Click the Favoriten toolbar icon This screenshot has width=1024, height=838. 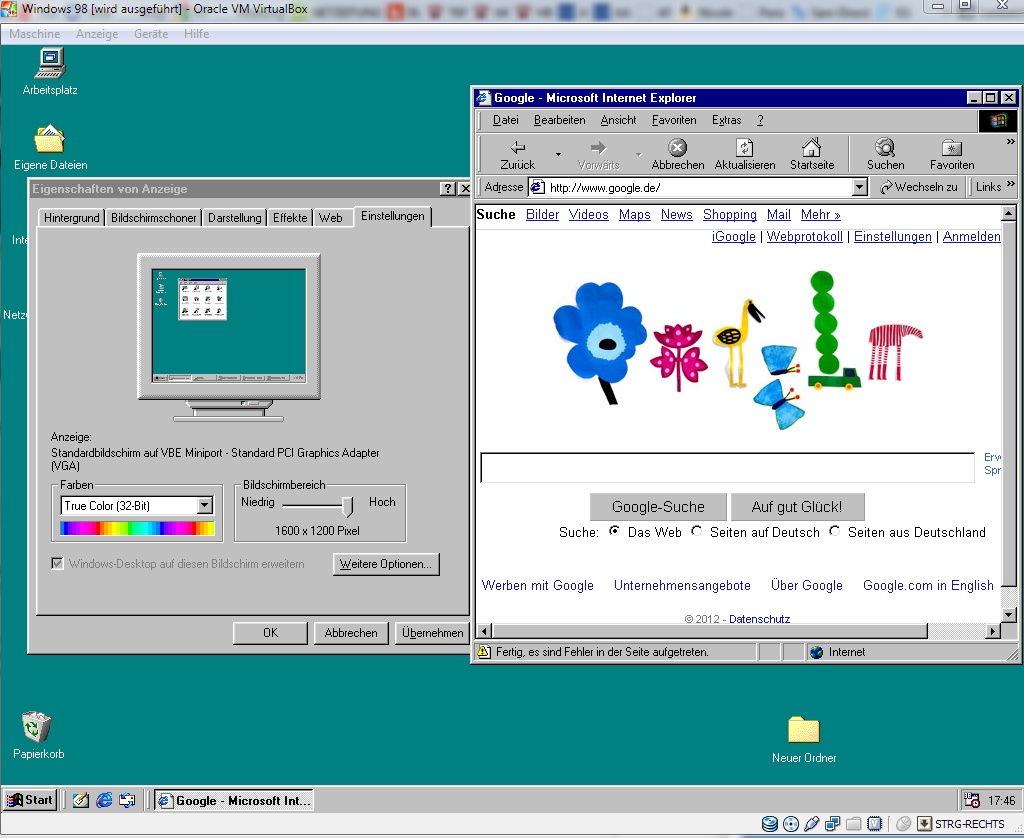tap(952, 147)
